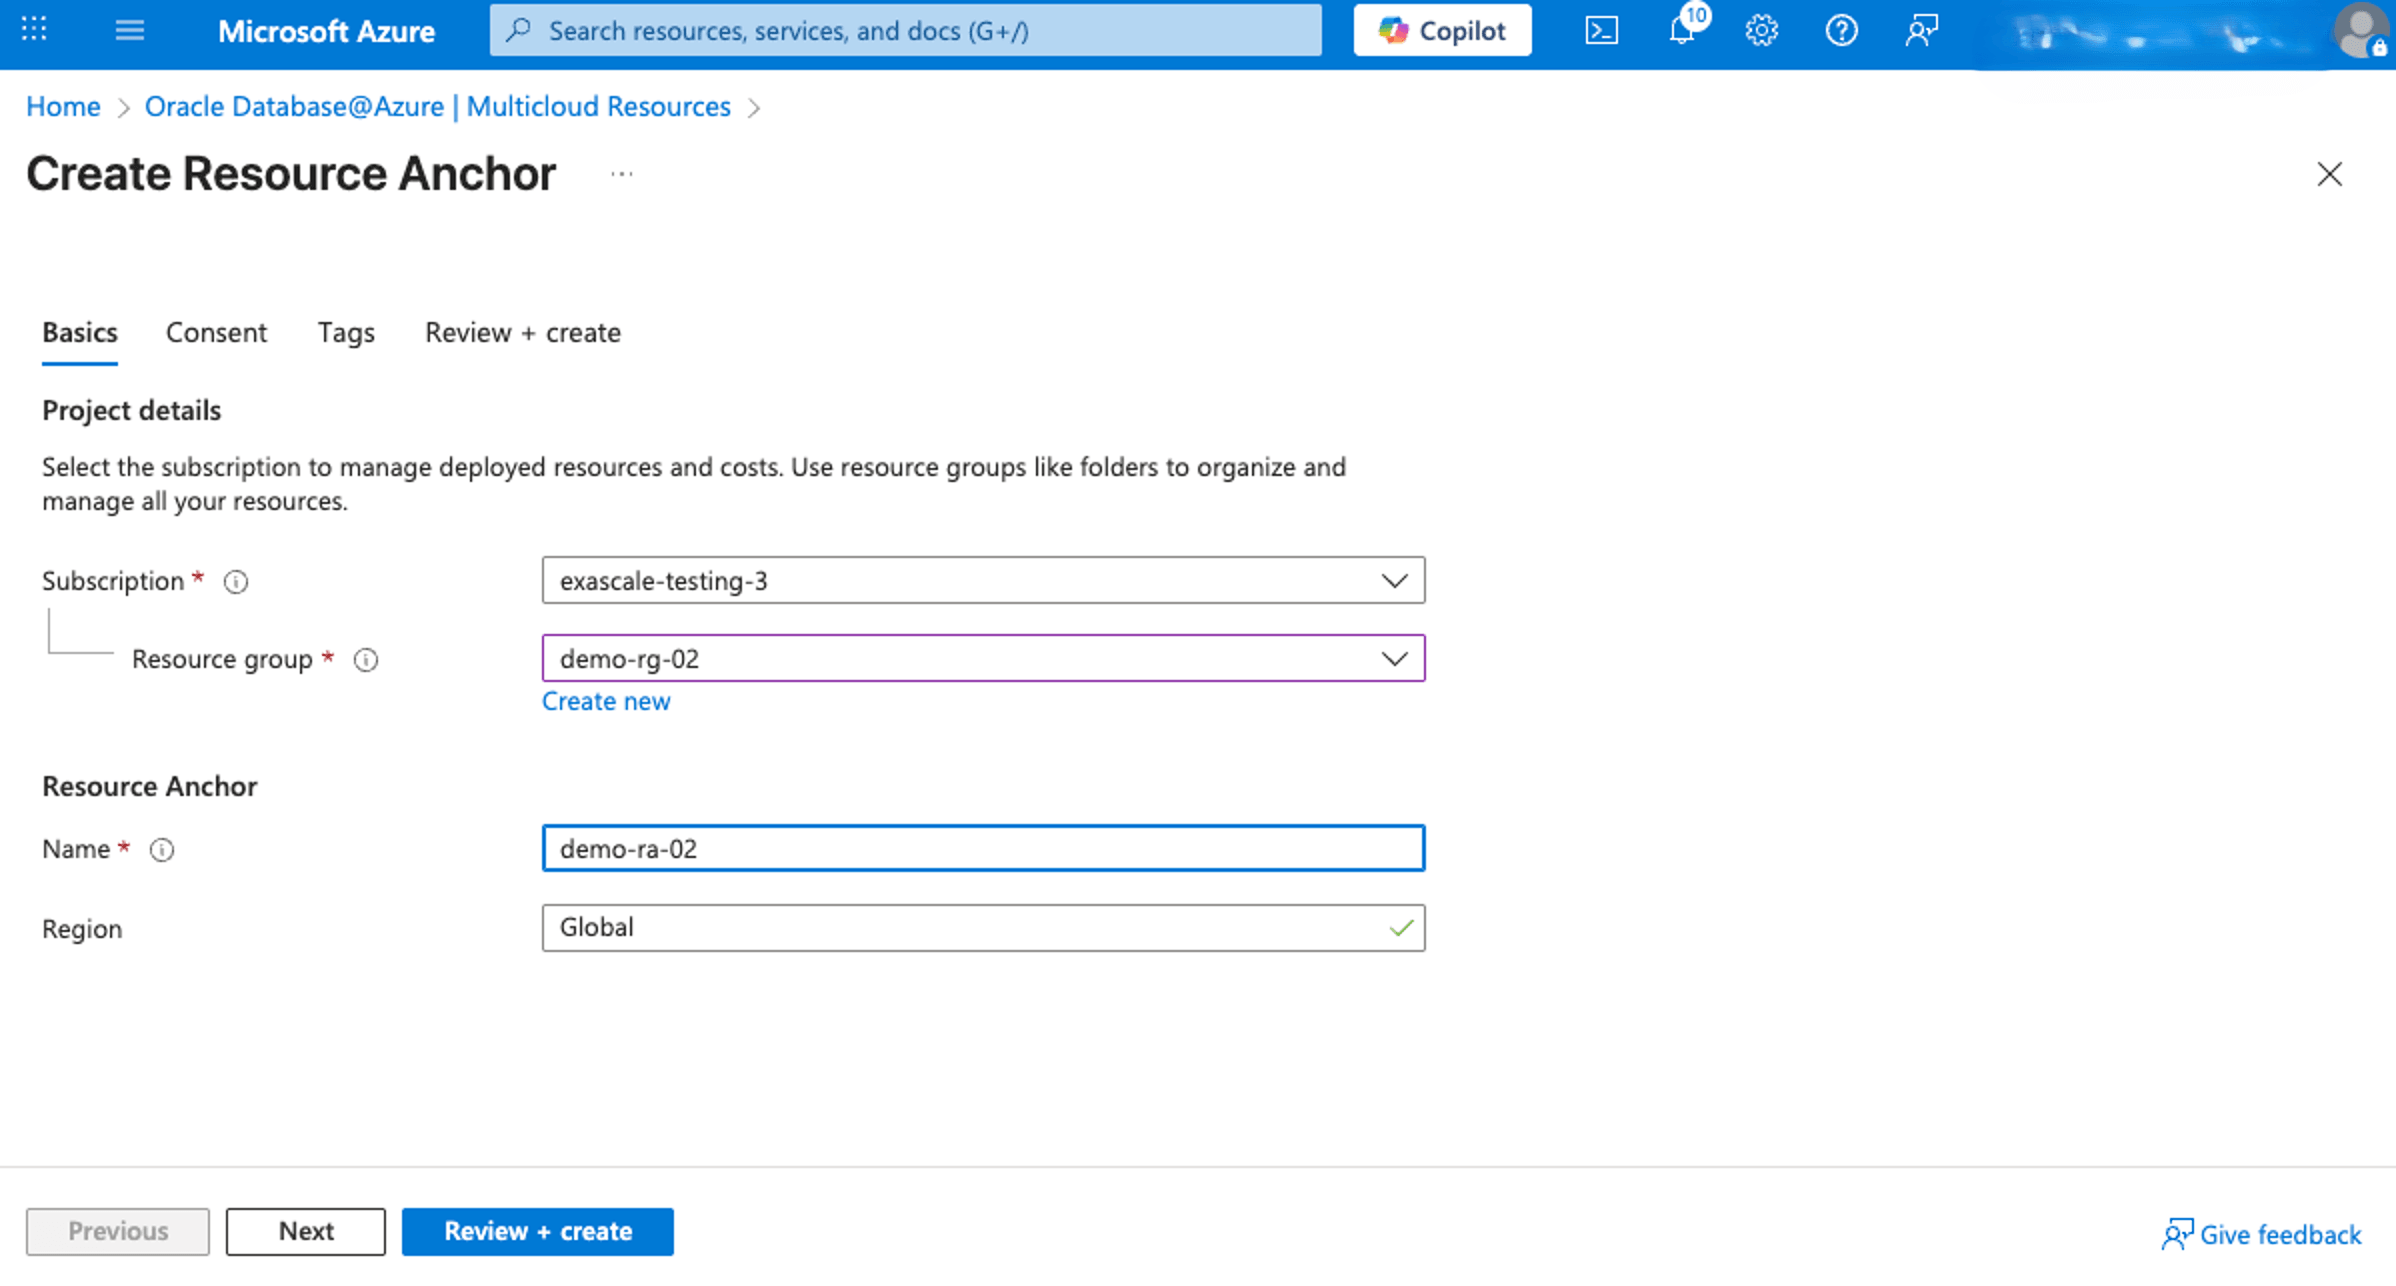The width and height of the screenshot is (2396, 1286).
Task: Click inside the Name input field
Action: (x=983, y=848)
